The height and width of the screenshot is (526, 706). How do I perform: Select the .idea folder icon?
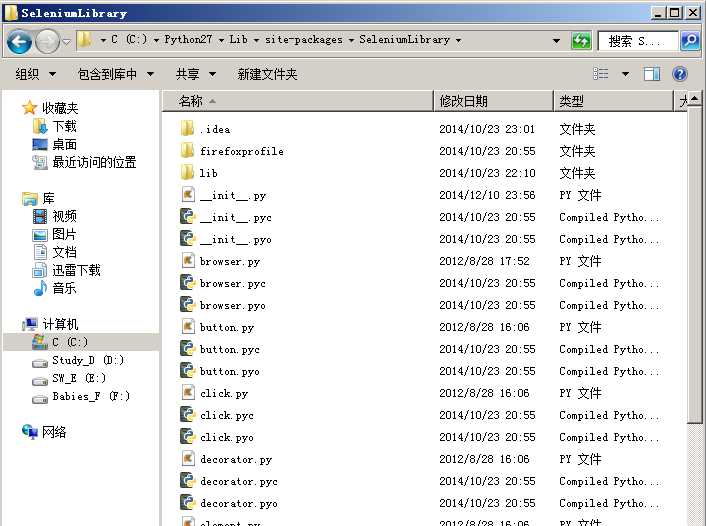click(x=187, y=129)
